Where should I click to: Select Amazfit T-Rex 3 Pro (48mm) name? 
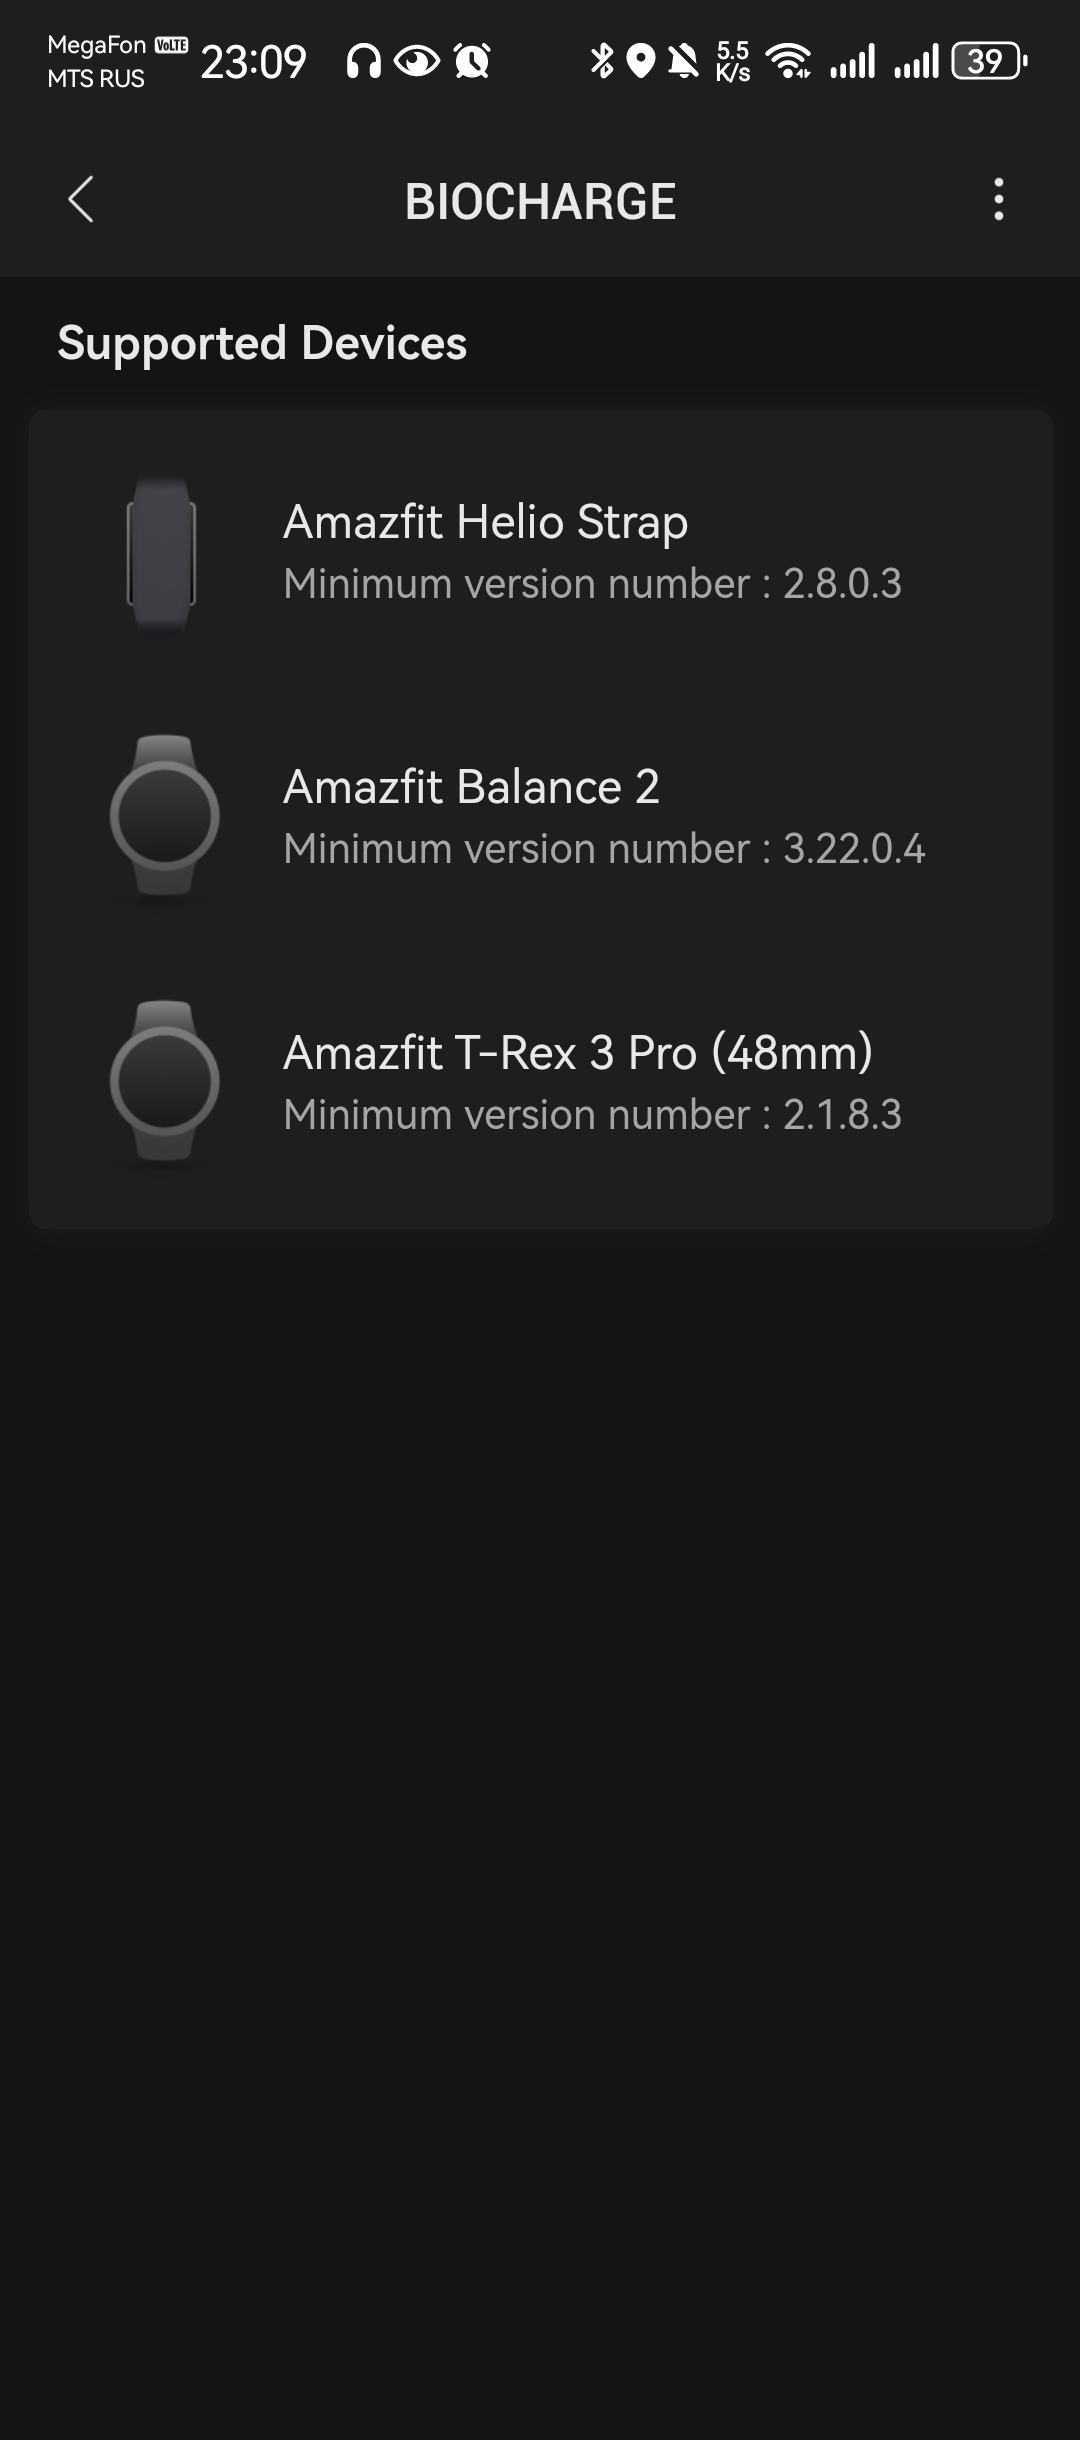578,1052
